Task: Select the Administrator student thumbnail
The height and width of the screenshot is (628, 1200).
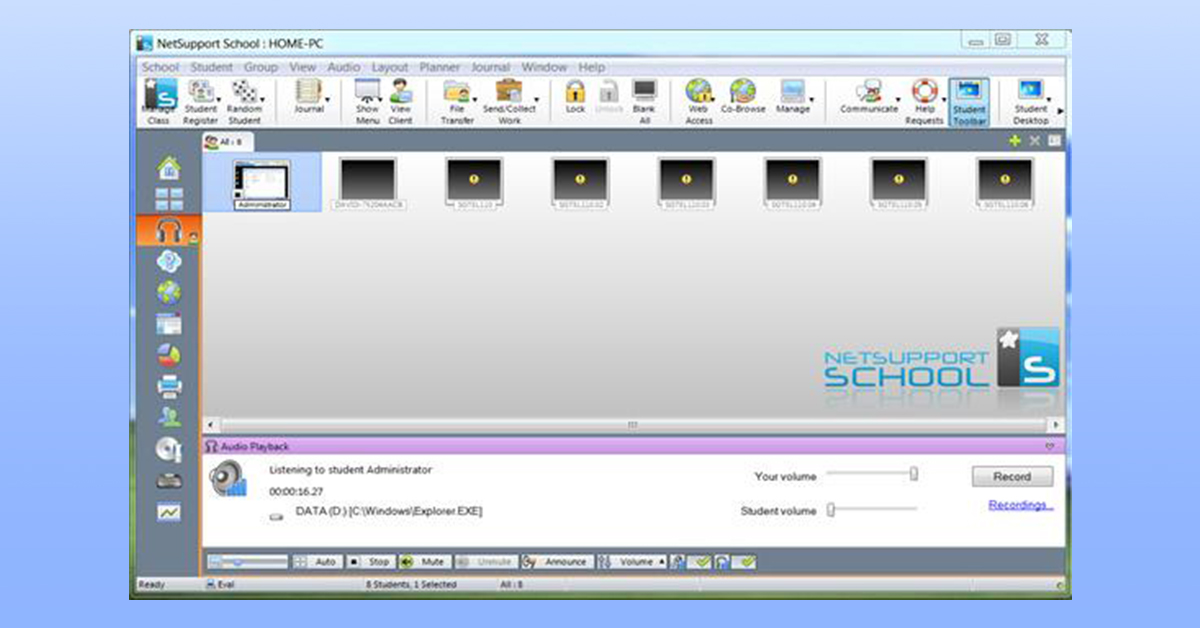Action: [262, 182]
